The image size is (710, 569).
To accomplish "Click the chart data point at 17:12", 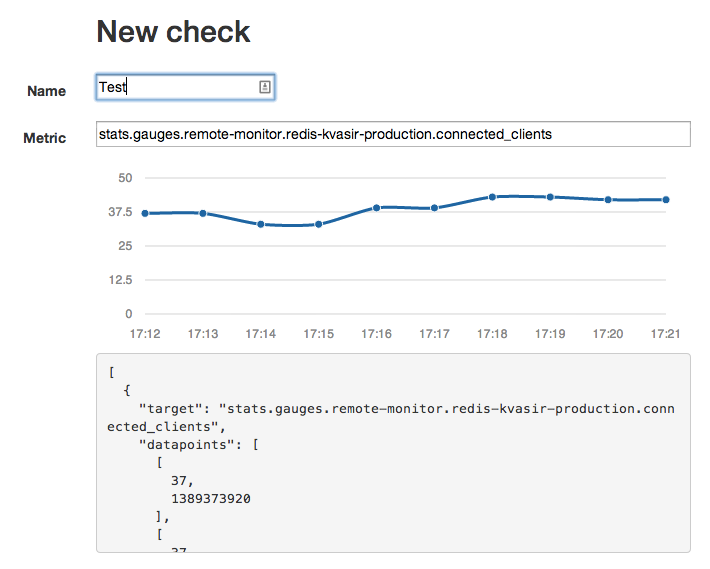I will 145,213.
